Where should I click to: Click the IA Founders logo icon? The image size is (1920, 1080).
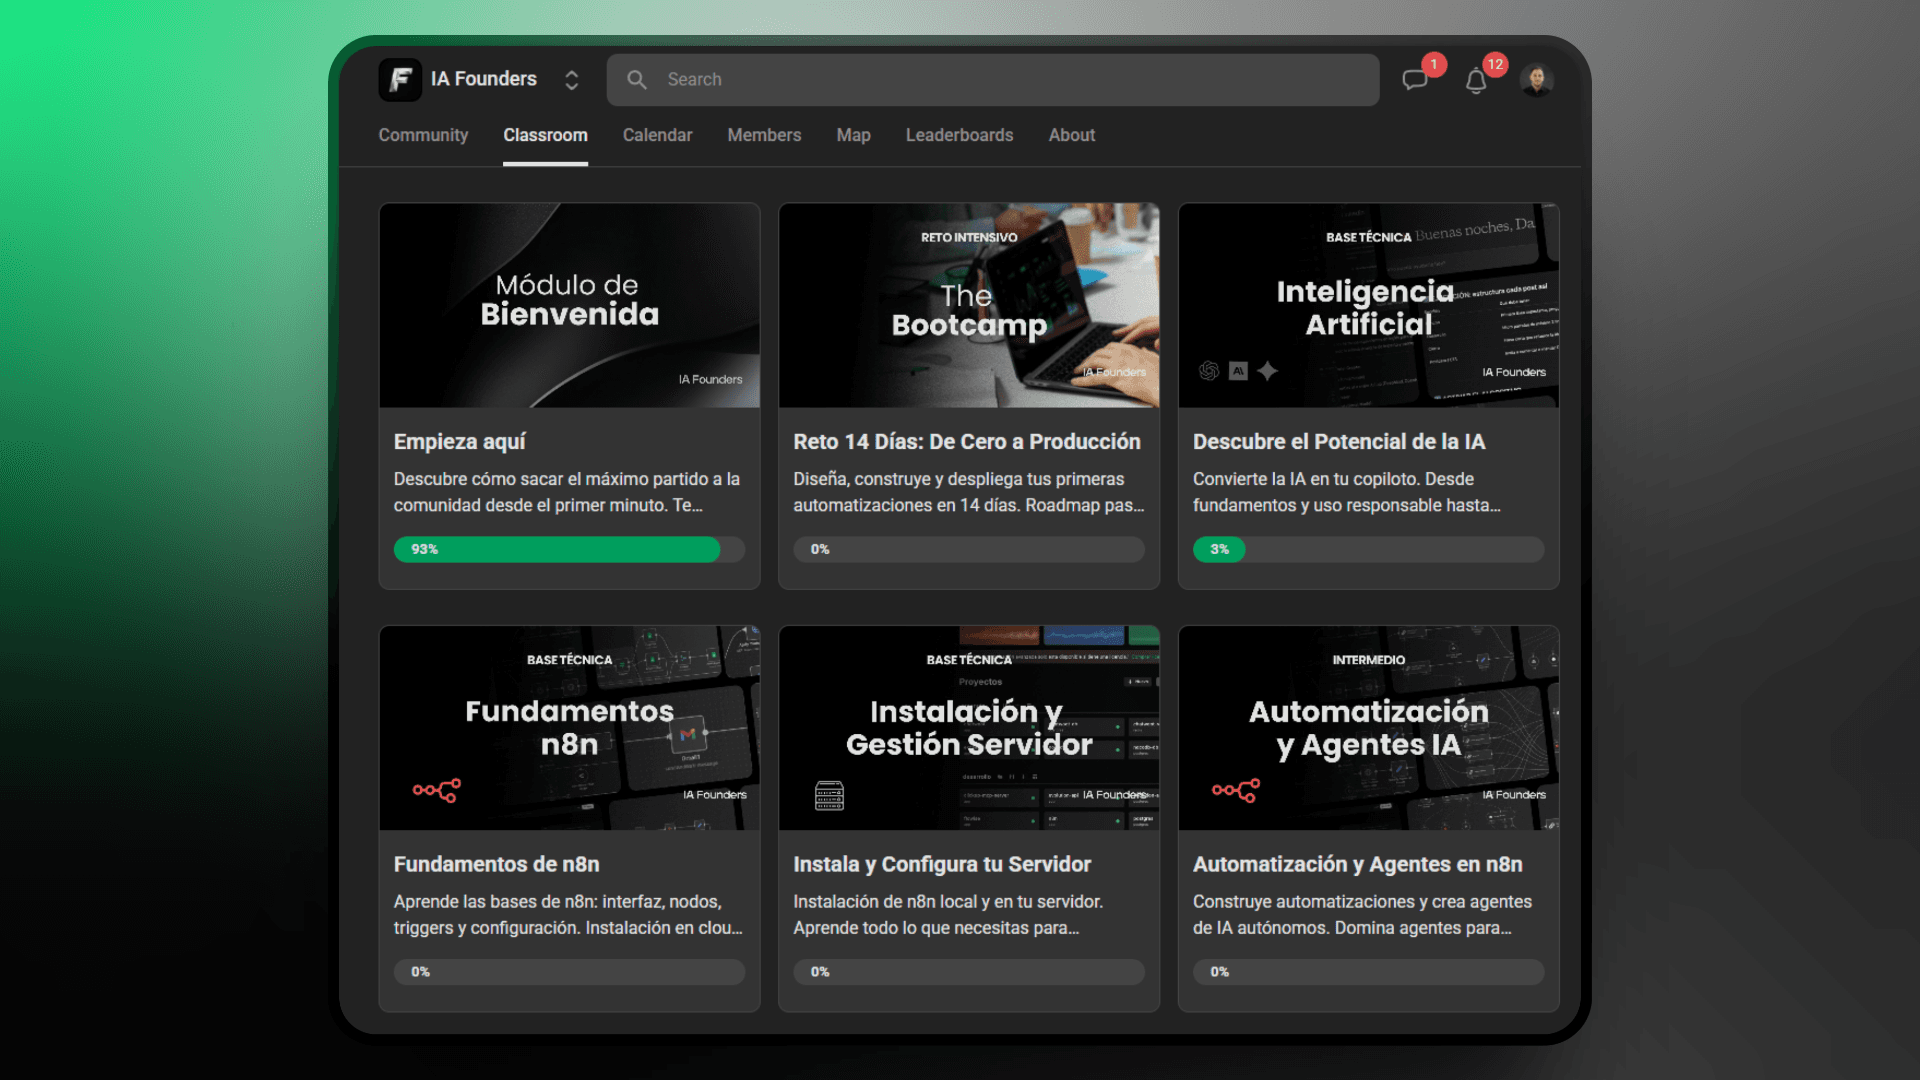click(400, 79)
